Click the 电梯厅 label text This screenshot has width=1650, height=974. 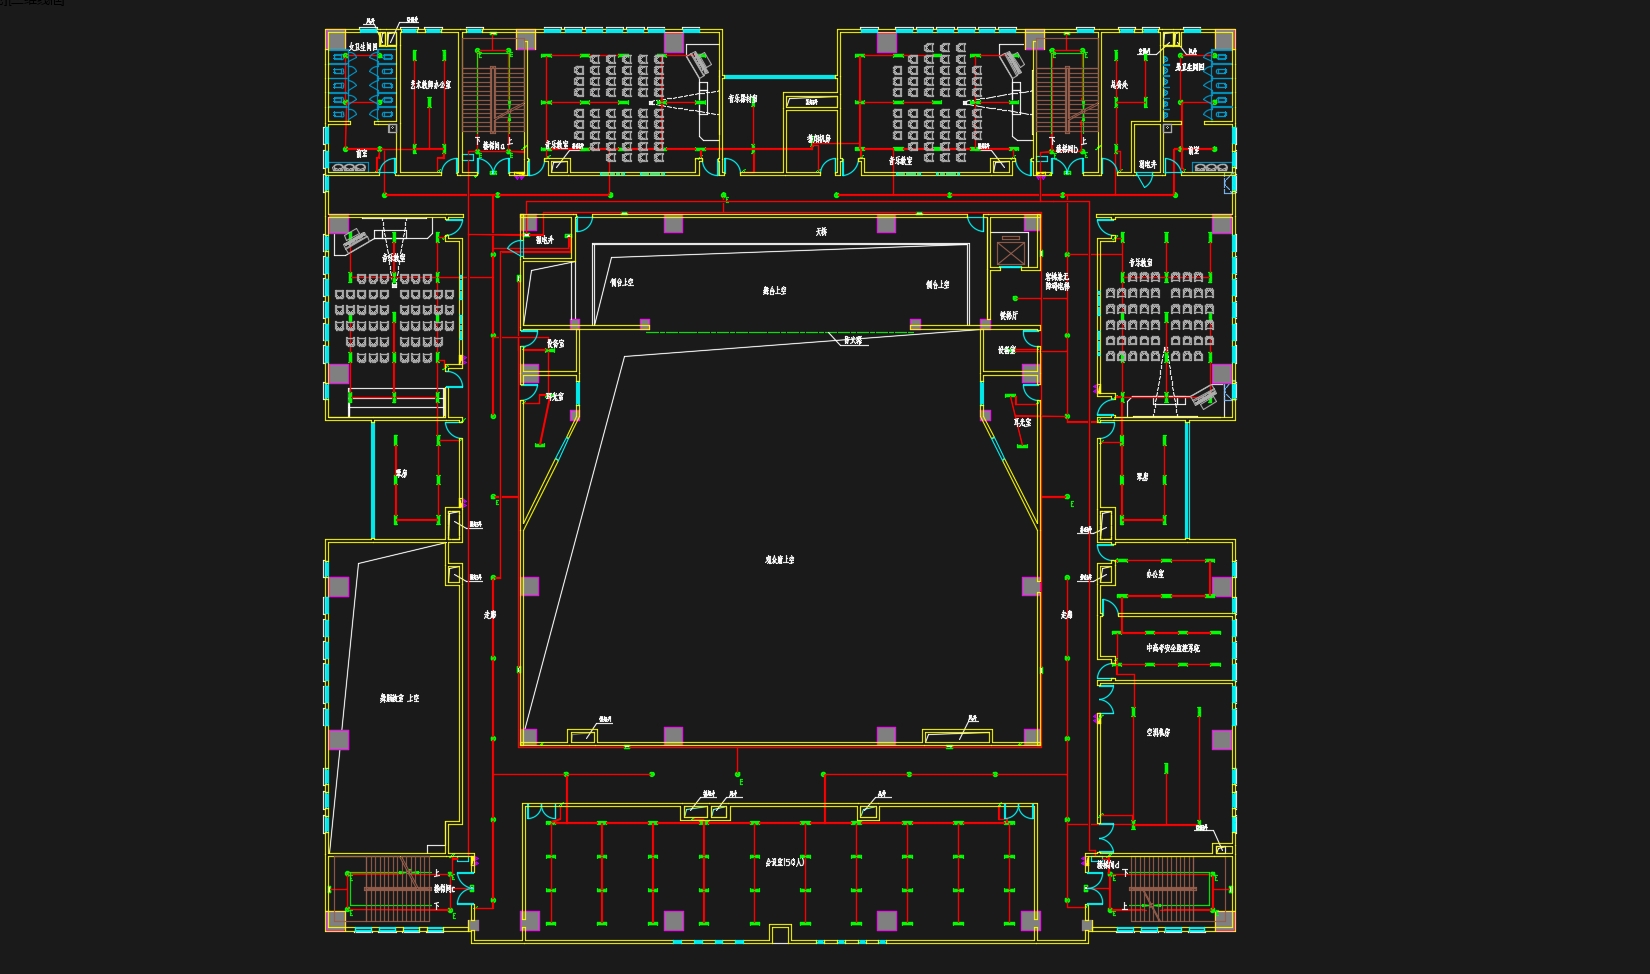1009,316
